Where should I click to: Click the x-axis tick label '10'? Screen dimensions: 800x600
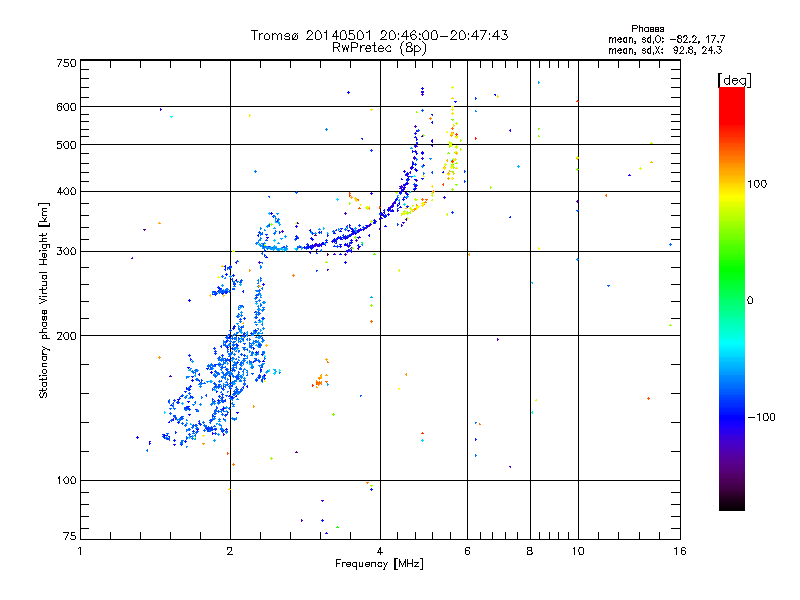pos(578,551)
